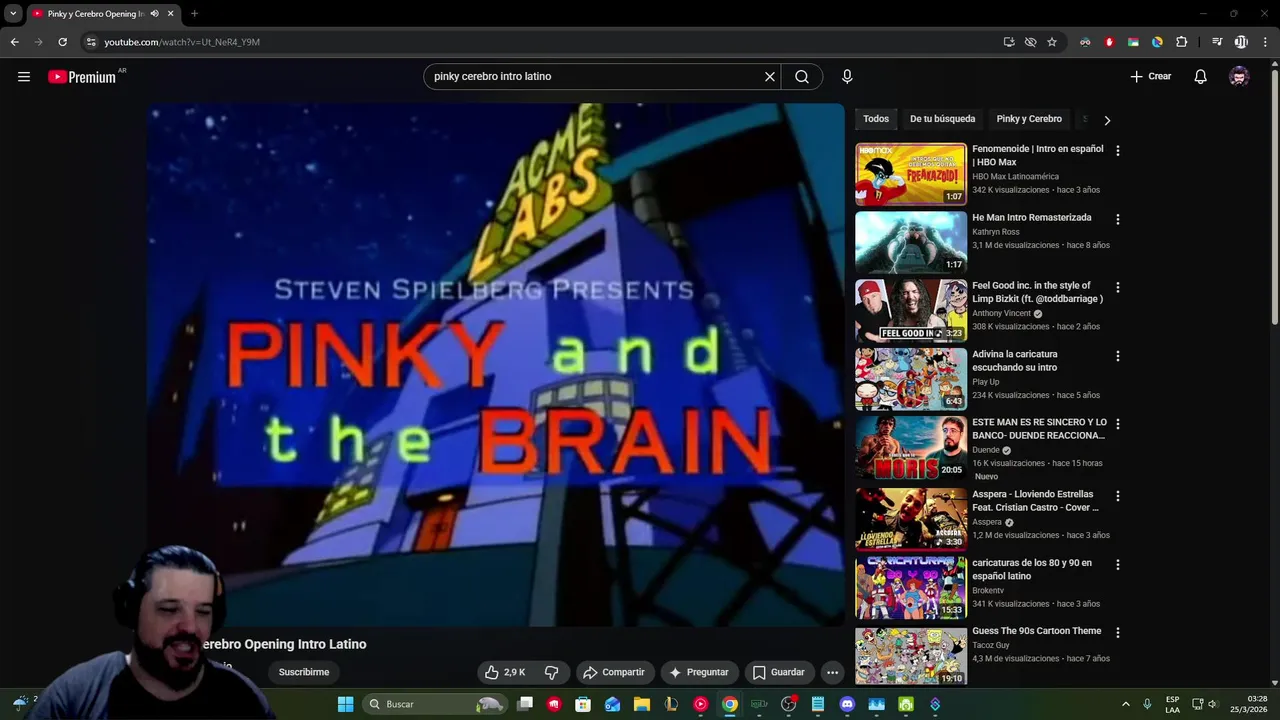Open the notifications bell
The image size is (1280, 720).
[1201, 76]
